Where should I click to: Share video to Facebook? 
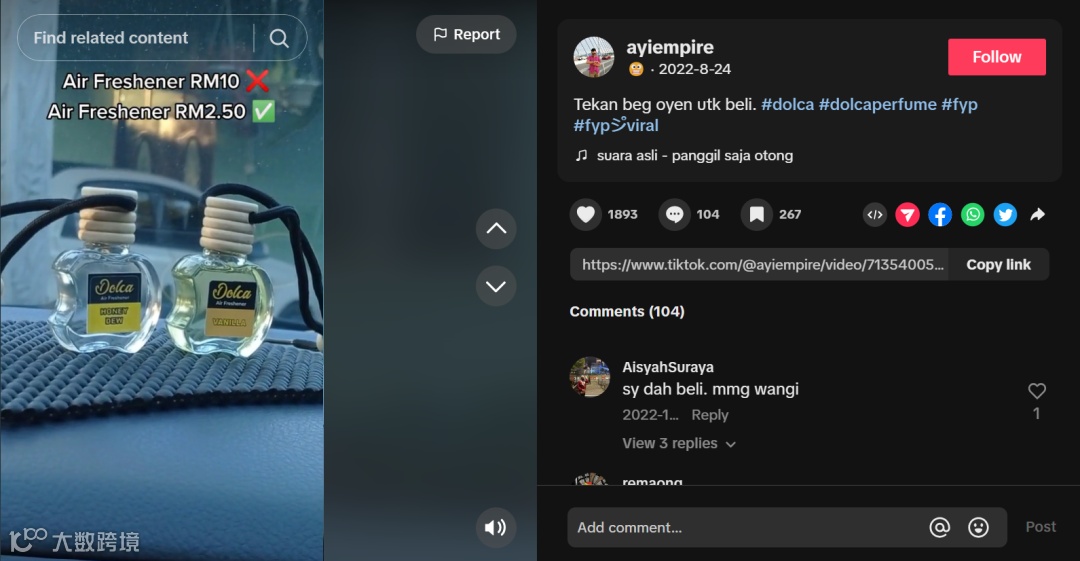[x=940, y=214]
